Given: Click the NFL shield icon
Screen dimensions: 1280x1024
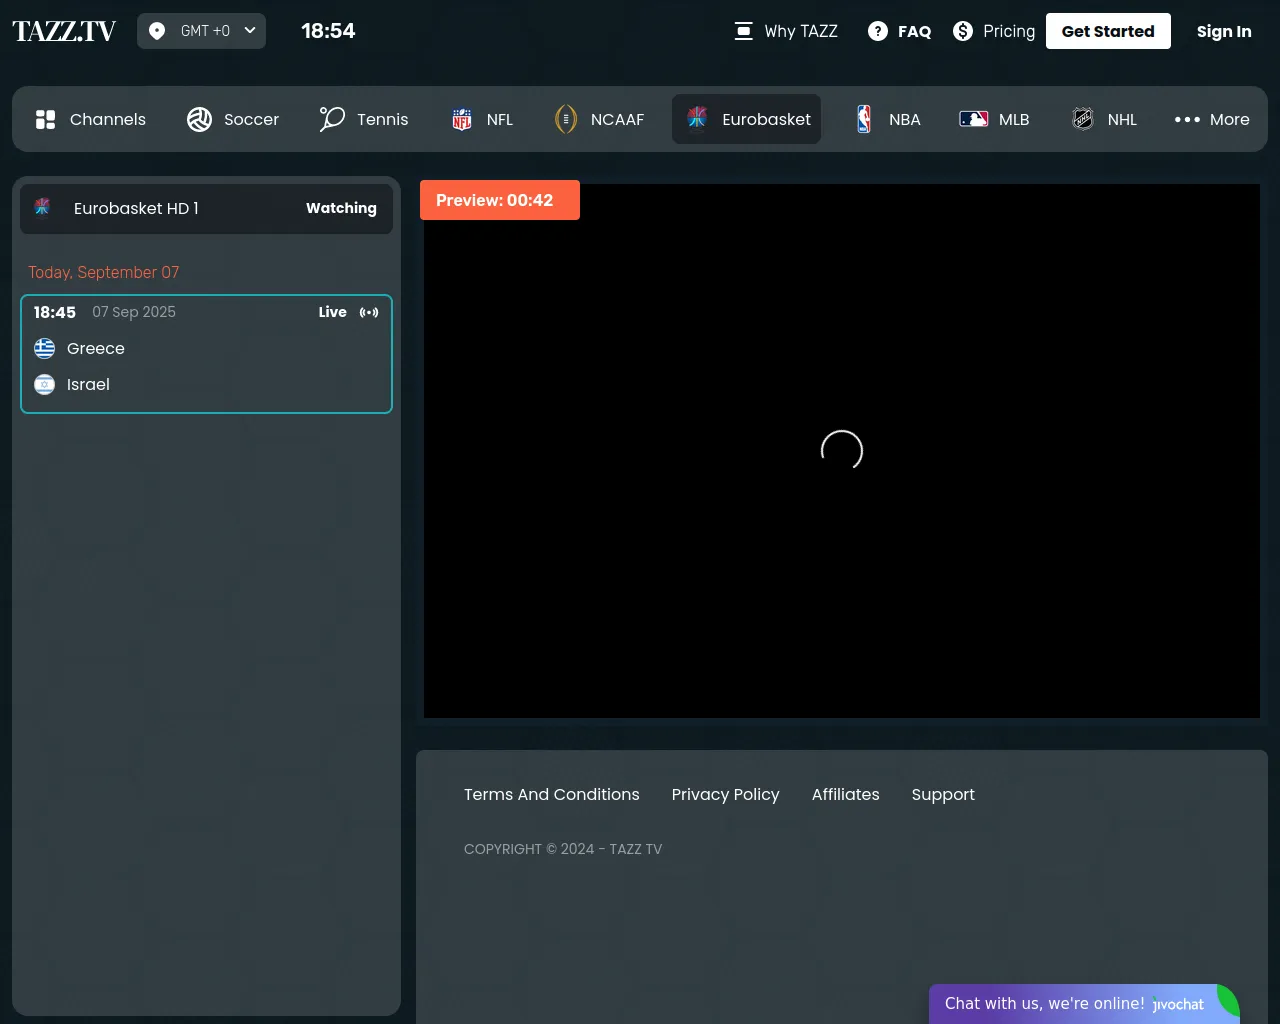Looking at the screenshot, I should [462, 120].
